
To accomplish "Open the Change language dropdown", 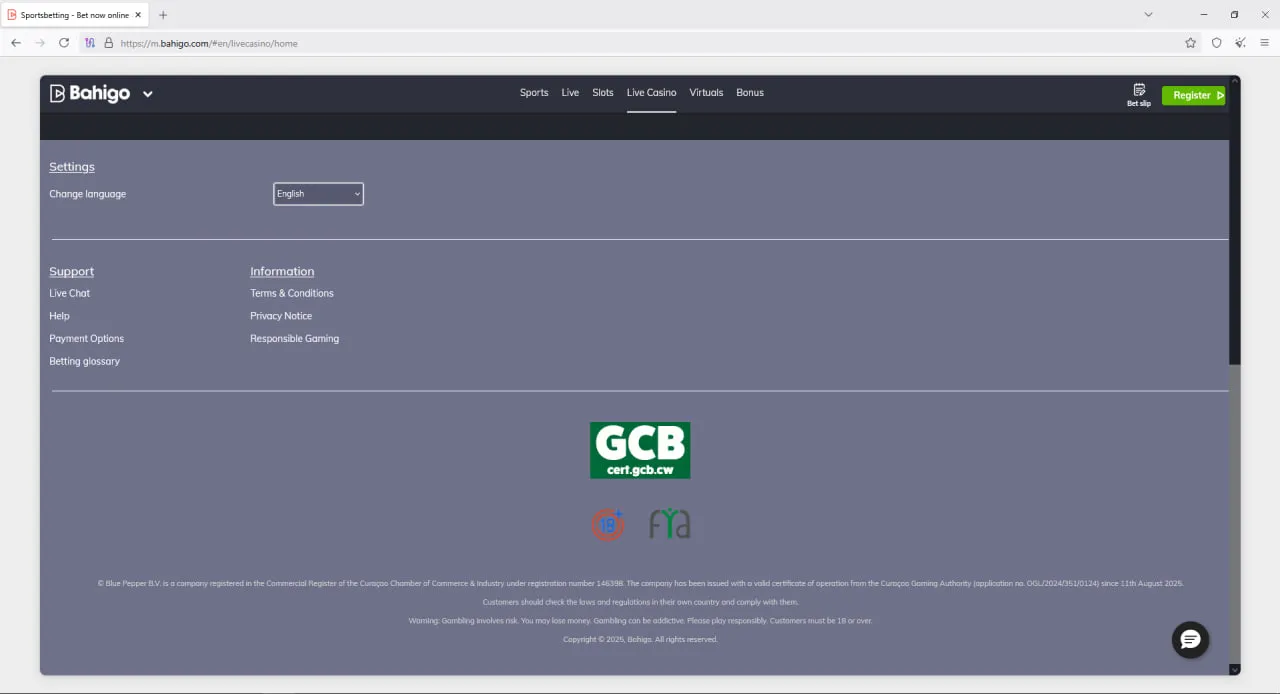I will (x=318, y=194).
